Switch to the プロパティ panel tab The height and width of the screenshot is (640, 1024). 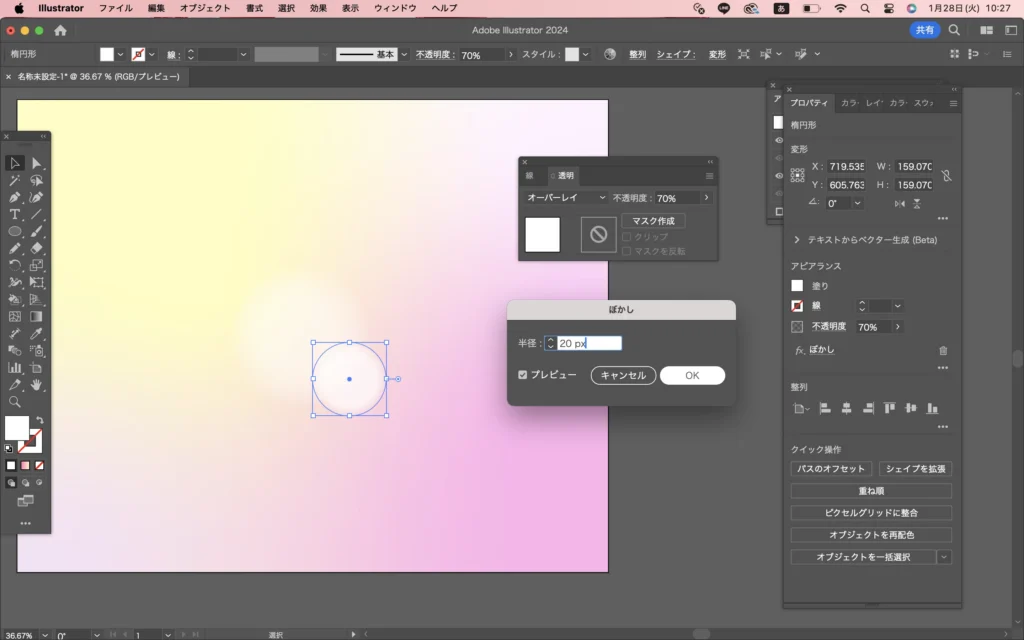(x=809, y=103)
